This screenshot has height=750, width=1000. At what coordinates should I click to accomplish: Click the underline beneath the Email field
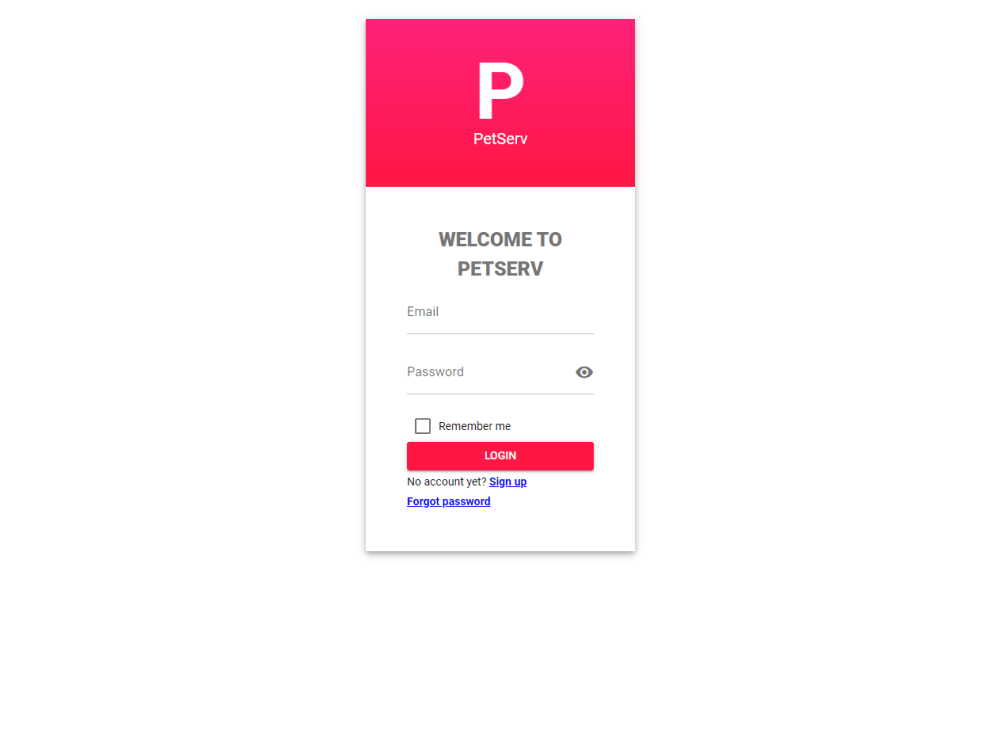click(500, 334)
